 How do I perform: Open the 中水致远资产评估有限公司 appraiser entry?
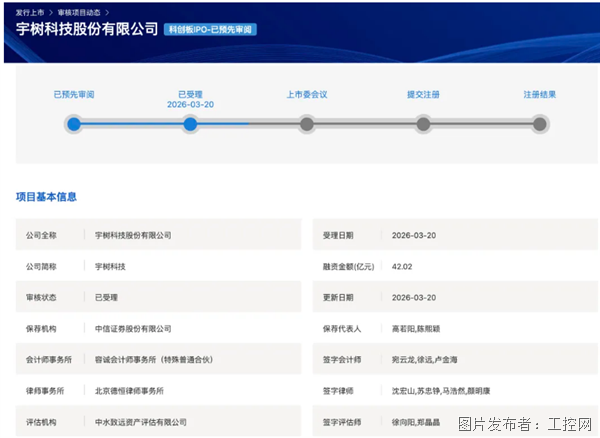140,422
